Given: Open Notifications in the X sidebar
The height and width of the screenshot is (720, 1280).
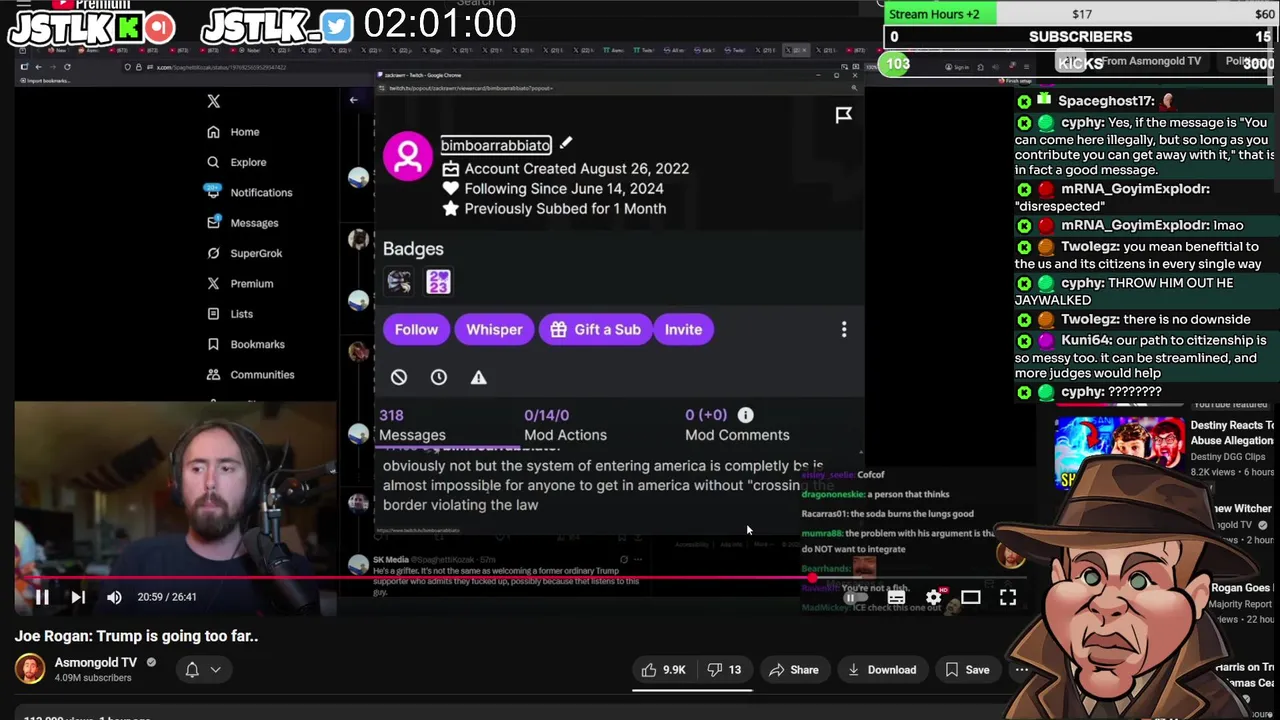Looking at the screenshot, I should click(249, 192).
